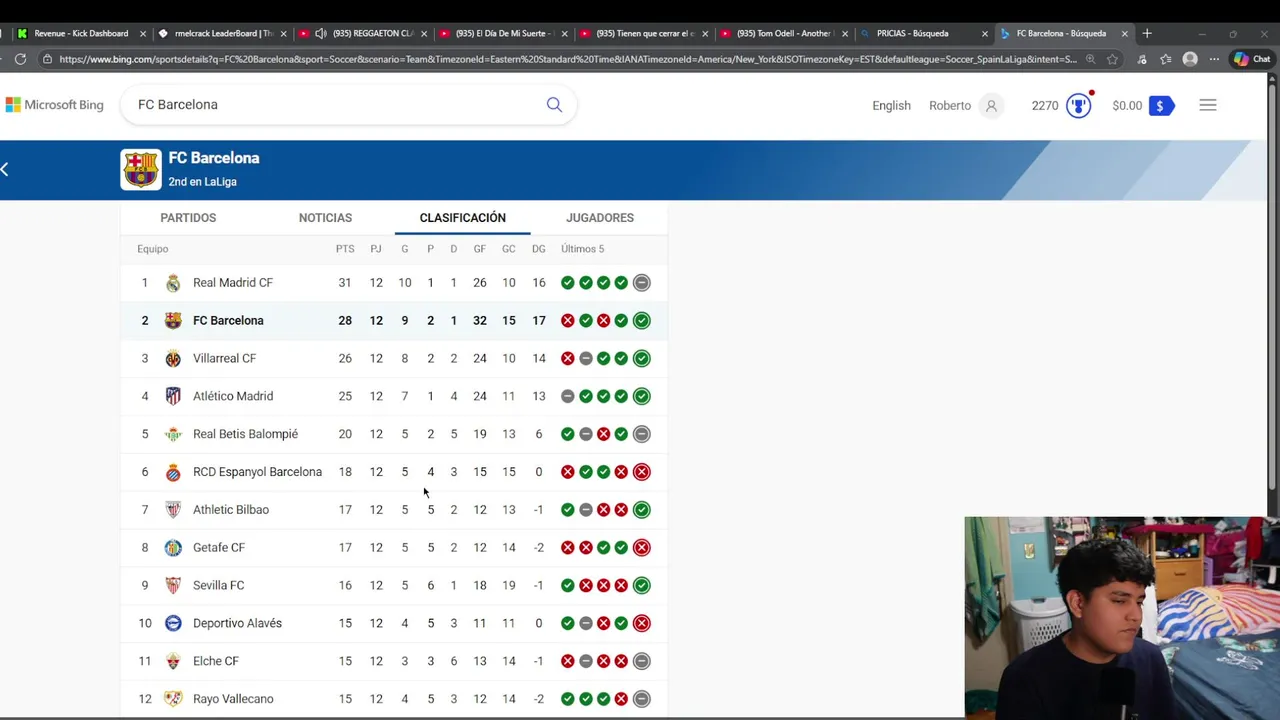
Task: Click the DG column header
Action: [539, 249]
